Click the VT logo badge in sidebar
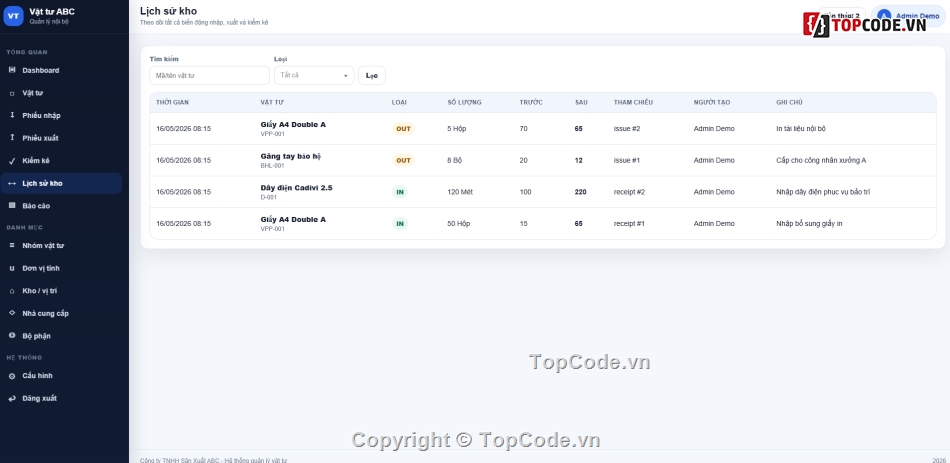Screen dimensions: 950x463 point(13,16)
